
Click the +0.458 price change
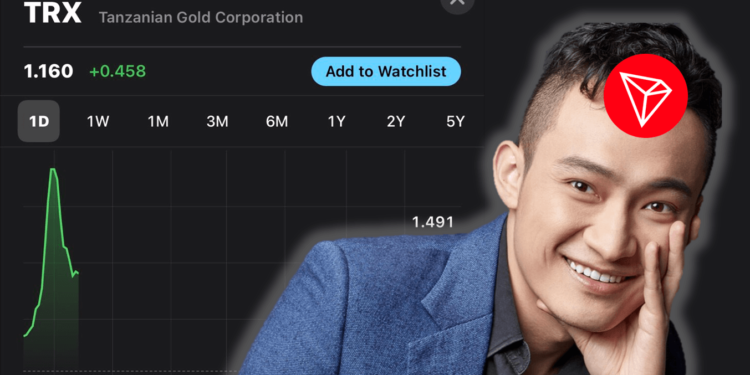(x=118, y=72)
